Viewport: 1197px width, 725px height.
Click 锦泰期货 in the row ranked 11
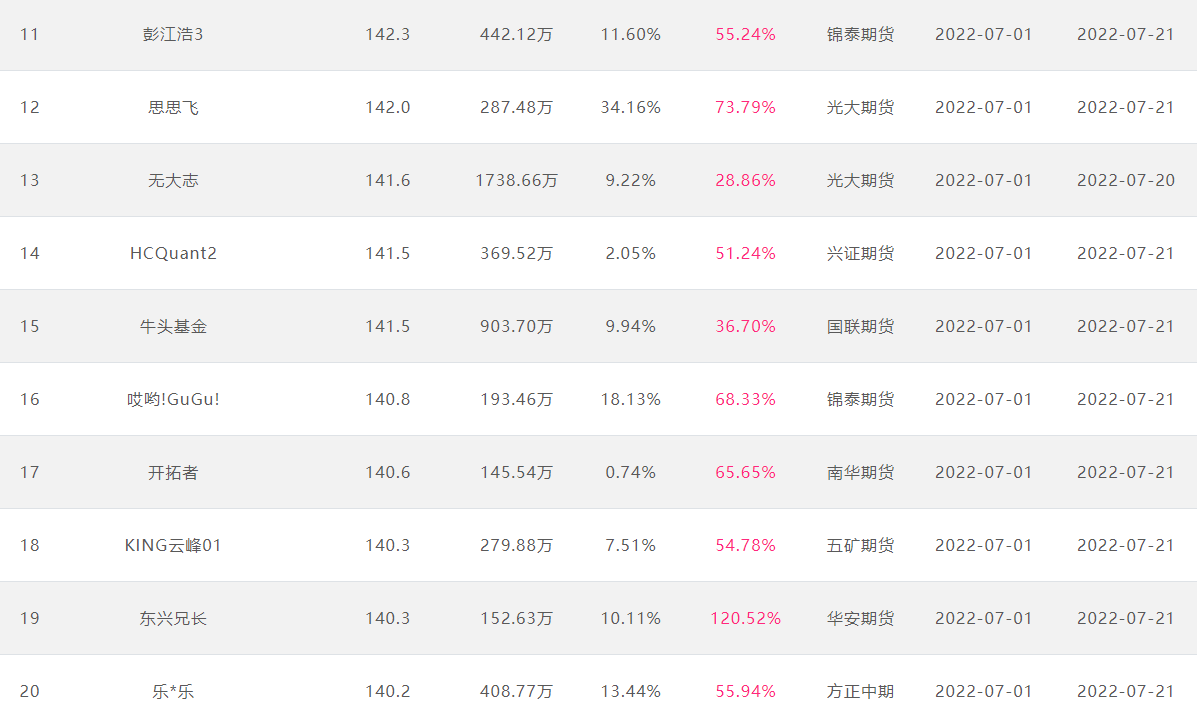860,34
